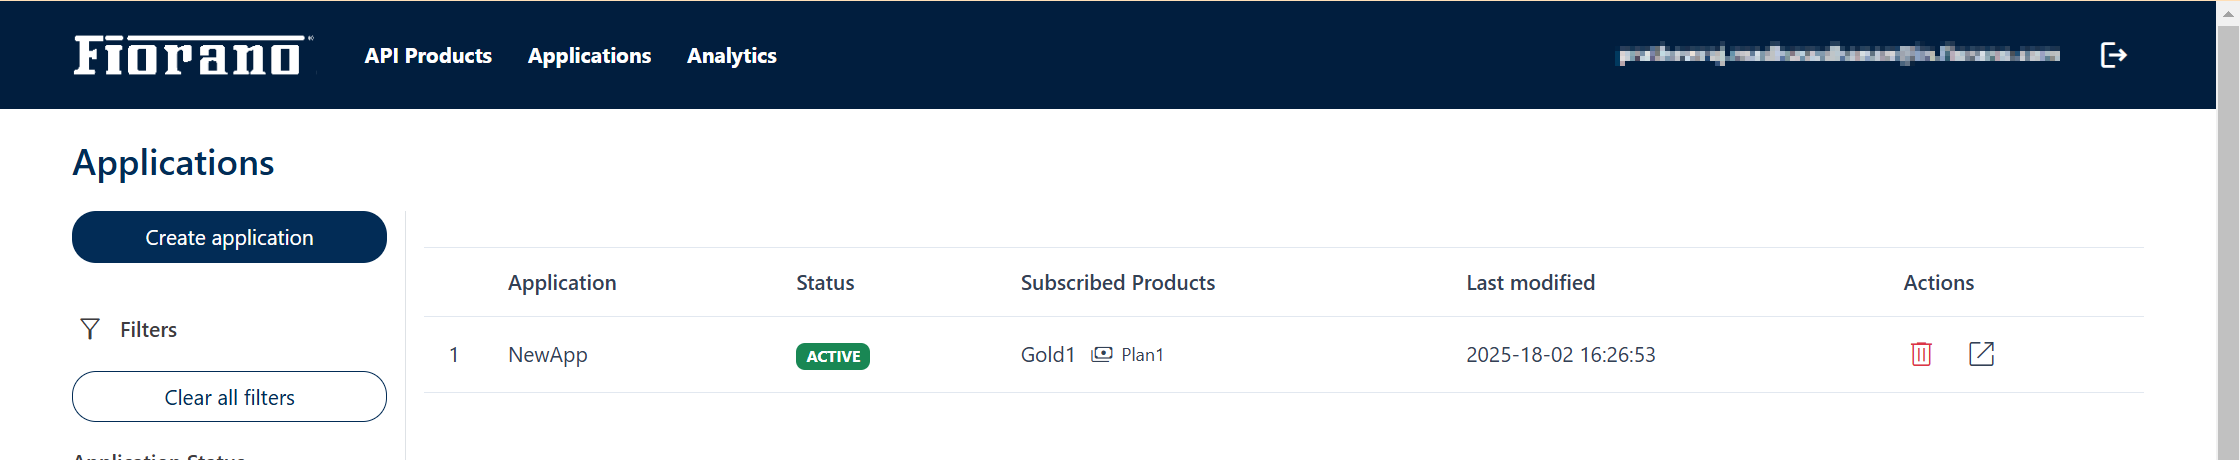Click the Application column header
This screenshot has height=460, width=2240.
coord(562,283)
